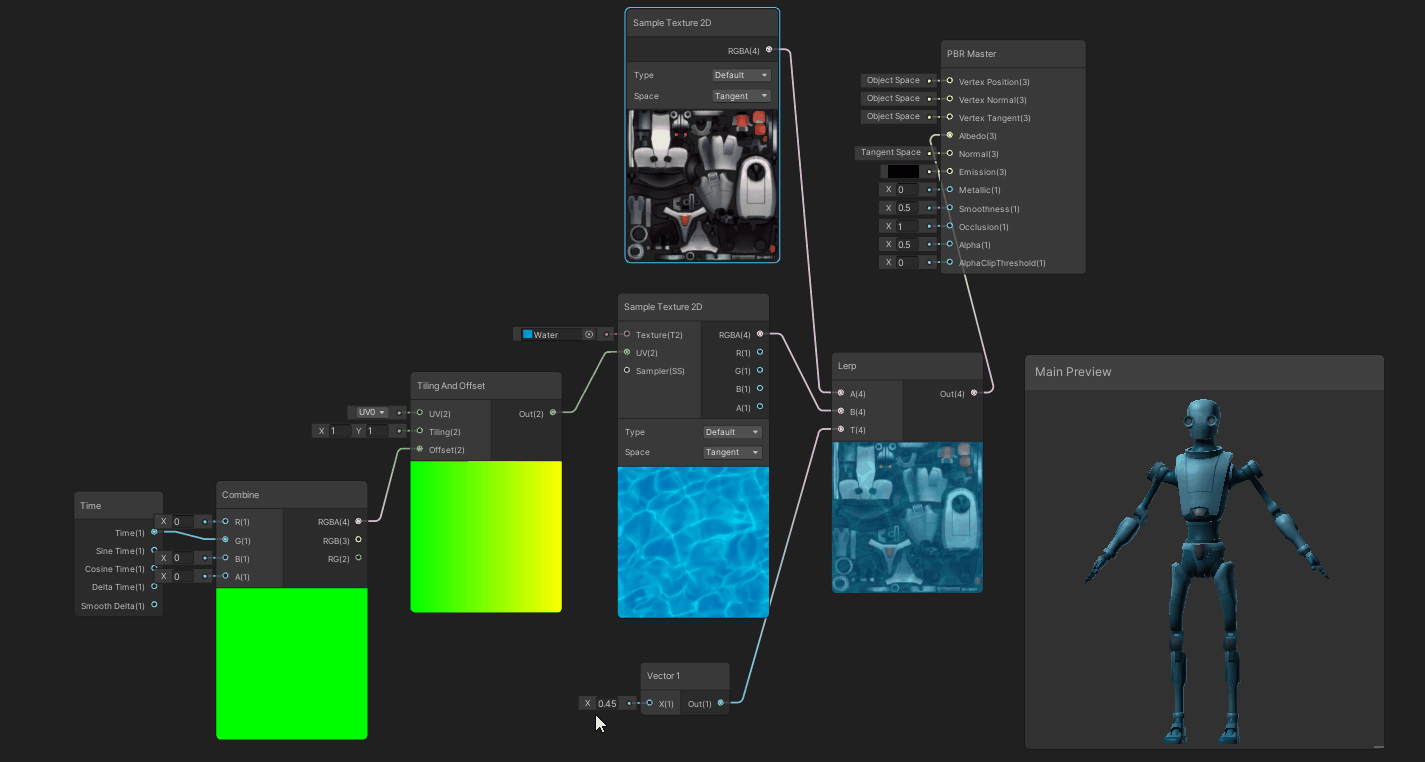Click the Water node R(1) output port
Viewport: 1425px width, 762px height.
(x=760, y=352)
